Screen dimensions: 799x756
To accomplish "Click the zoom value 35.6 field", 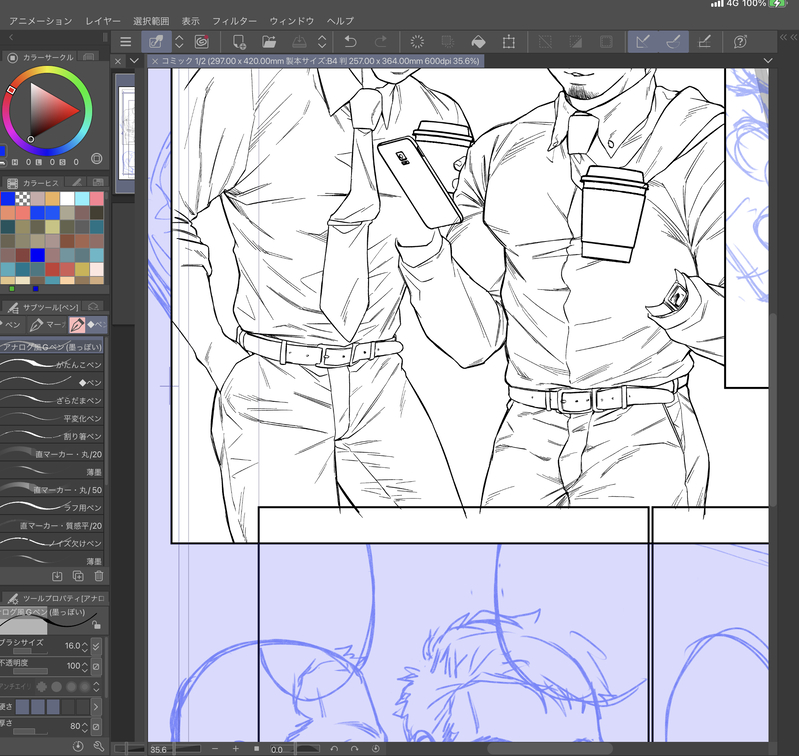I will [x=158, y=749].
